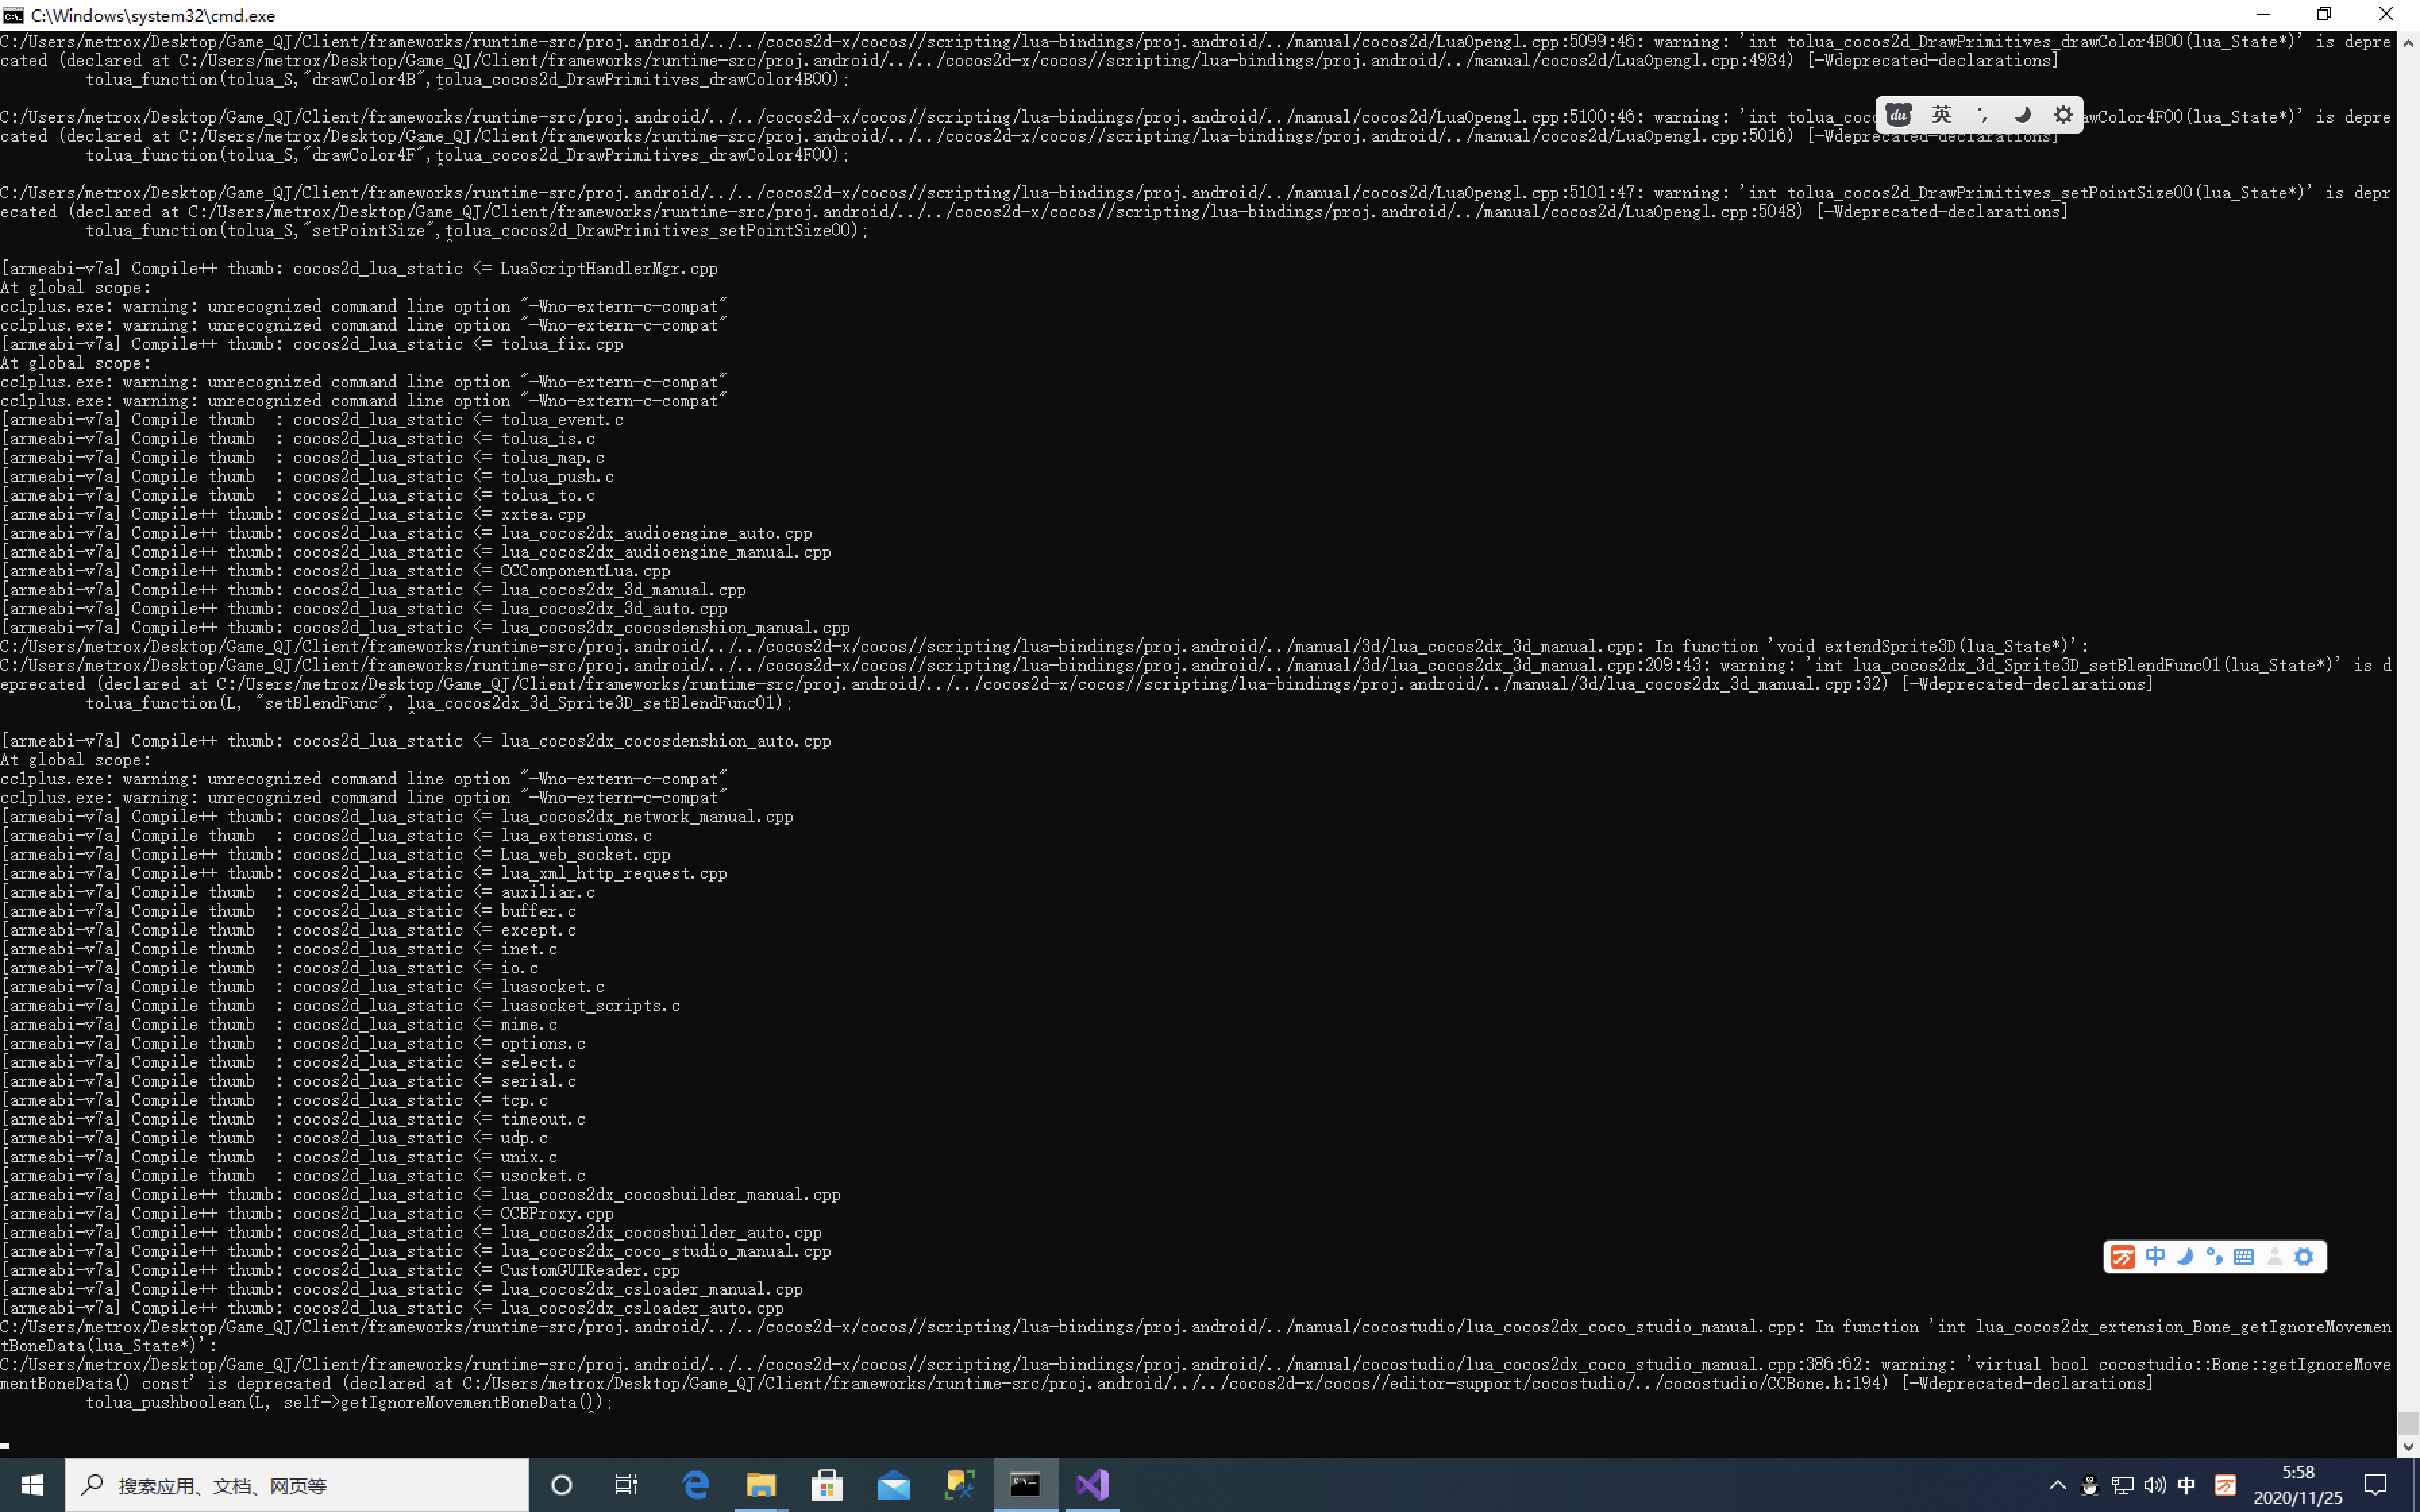Image resolution: width=2420 pixels, height=1512 pixels.
Task: Toggle Baidu IME 英 language mode
Action: pos(1941,115)
